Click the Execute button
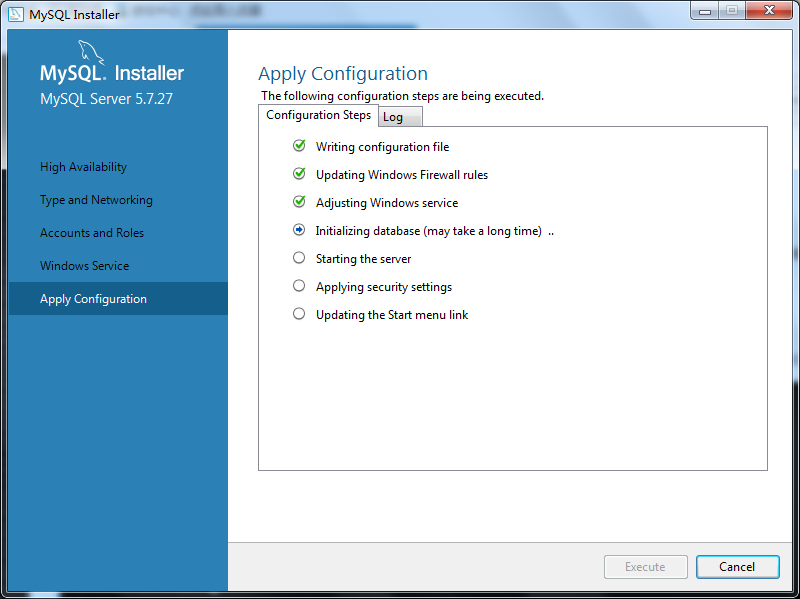Viewport: 800px width, 599px height. coord(645,566)
